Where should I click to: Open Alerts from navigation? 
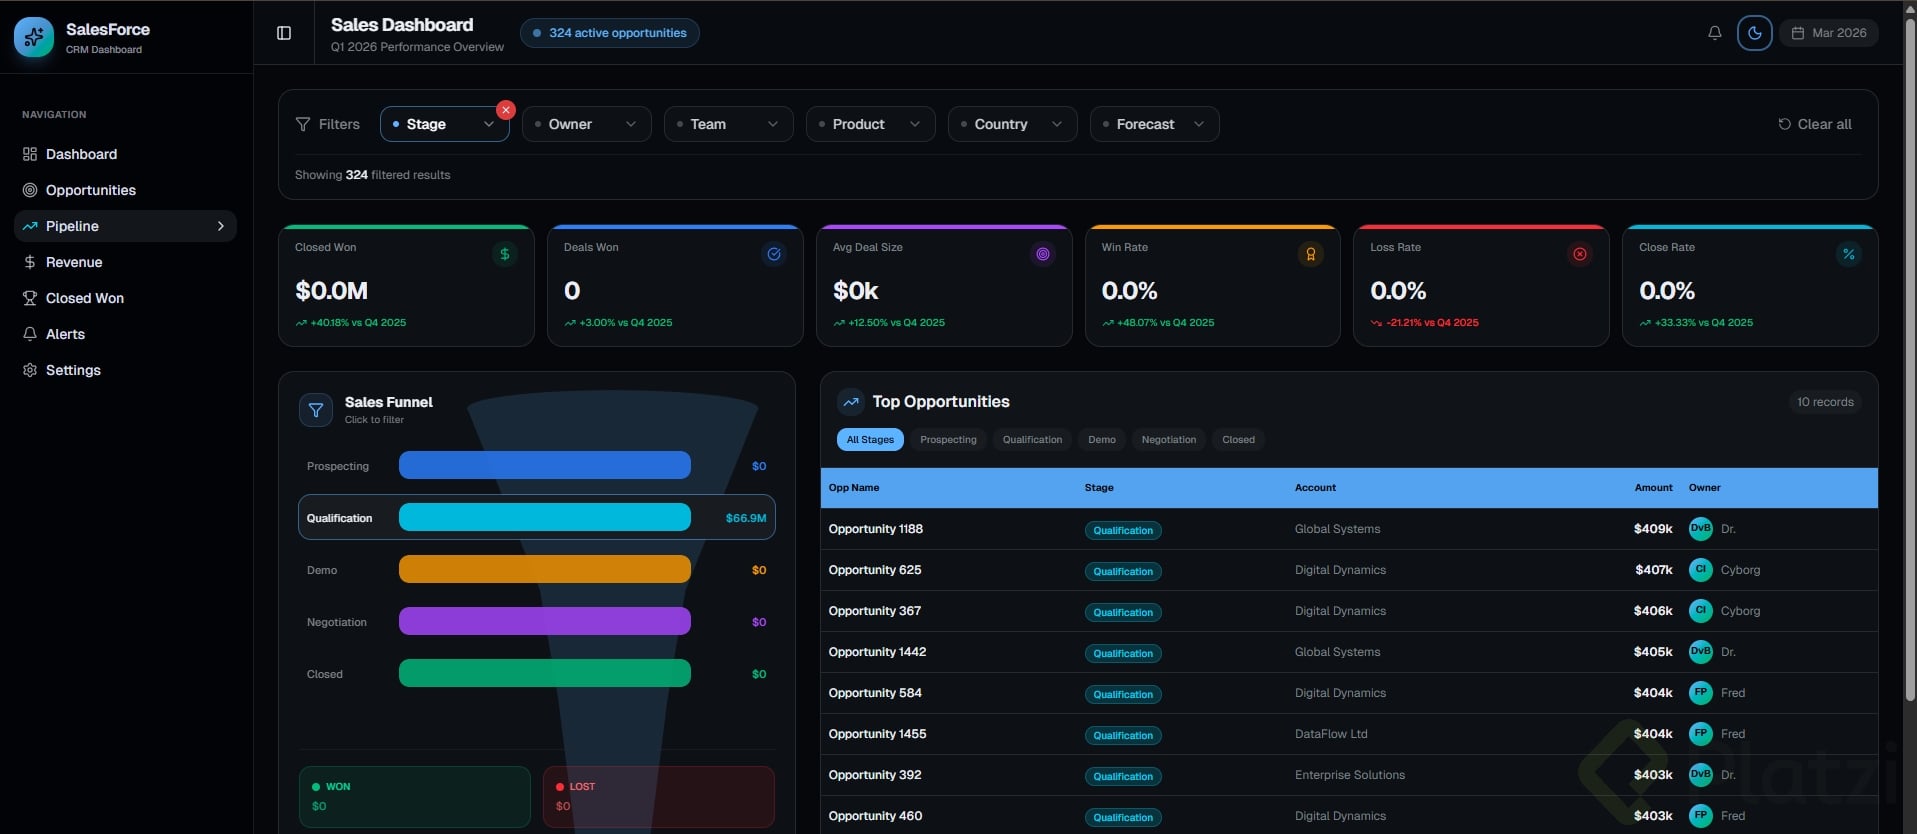pos(126,334)
